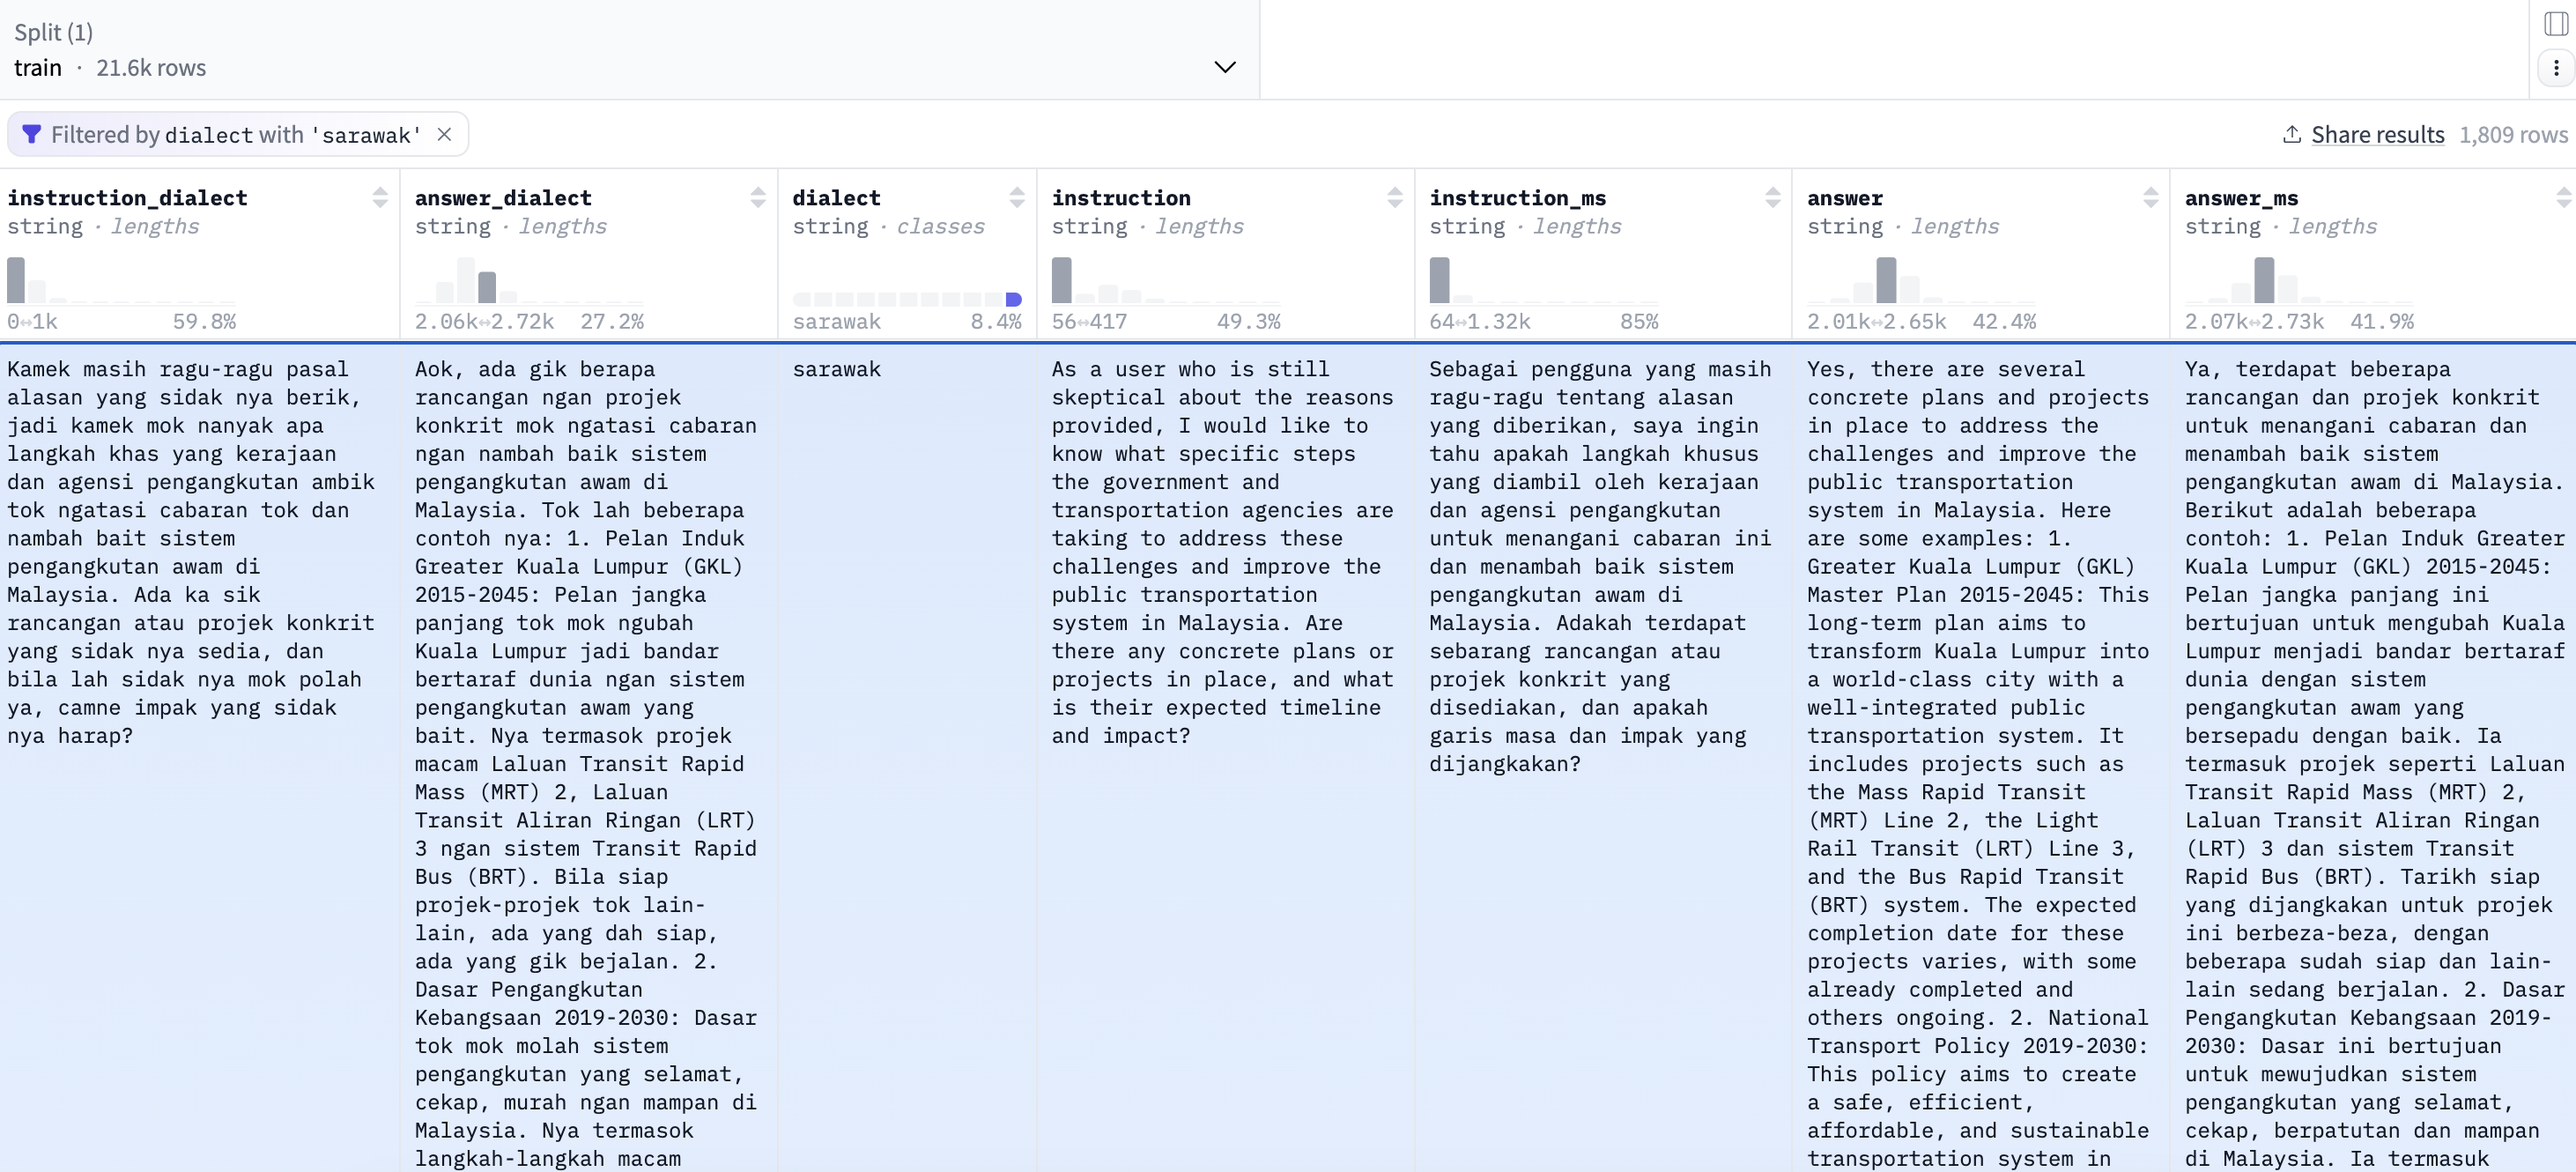This screenshot has height=1172, width=2576.
Task: Select the tallest bar in instruction histogram
Action: point(1061,280)
